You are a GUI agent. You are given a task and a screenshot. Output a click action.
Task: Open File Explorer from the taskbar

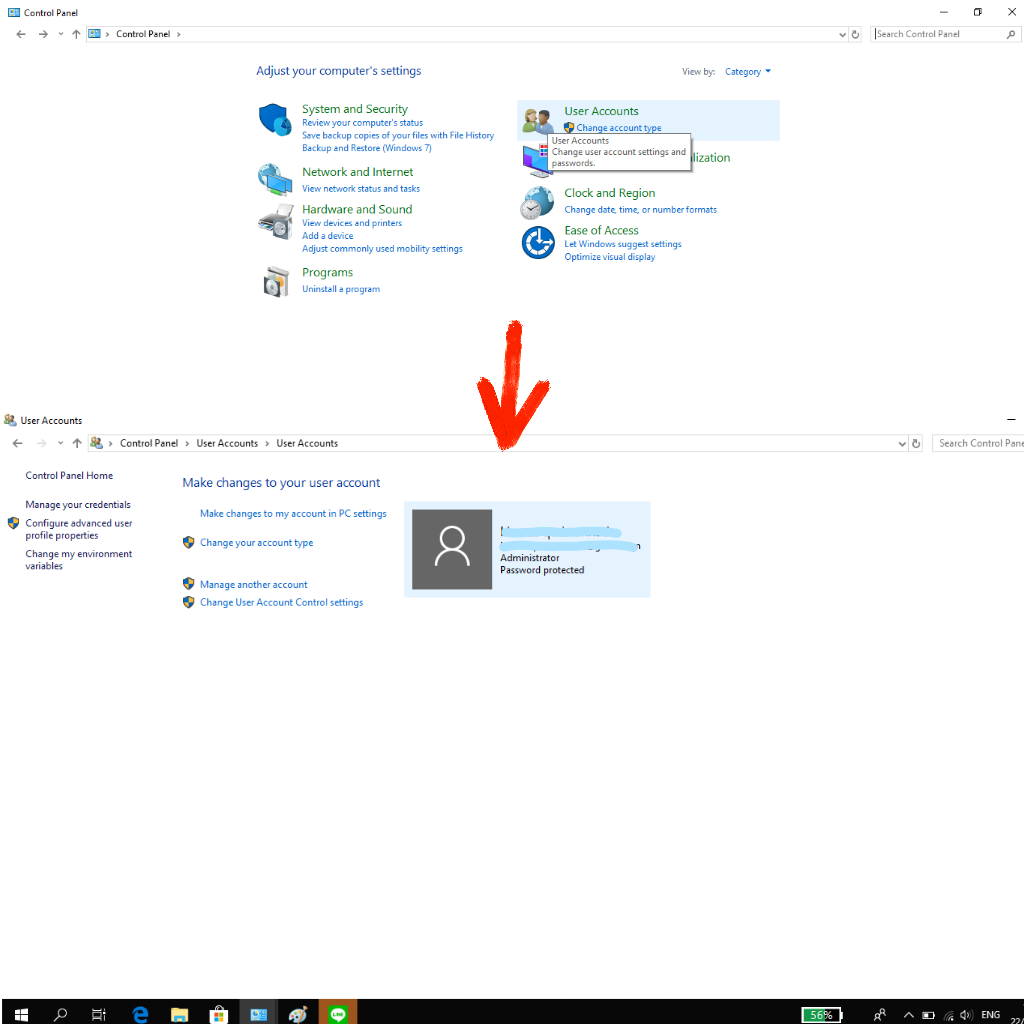[179, 1014]
